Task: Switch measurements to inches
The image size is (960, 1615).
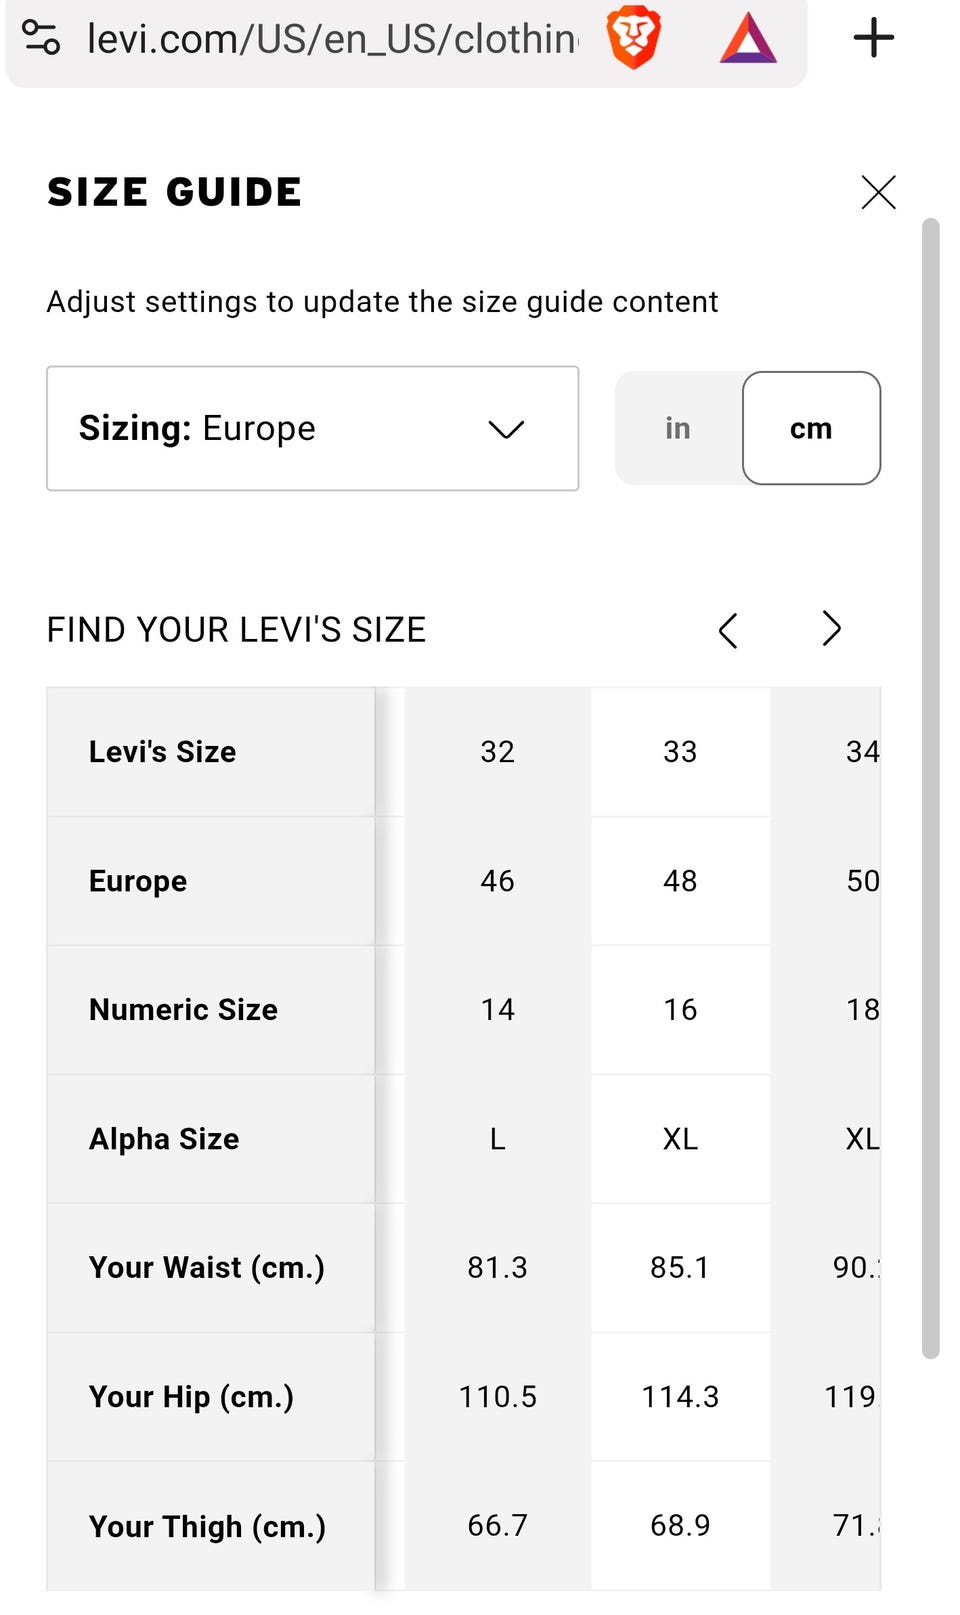Action: click(678, 428)
